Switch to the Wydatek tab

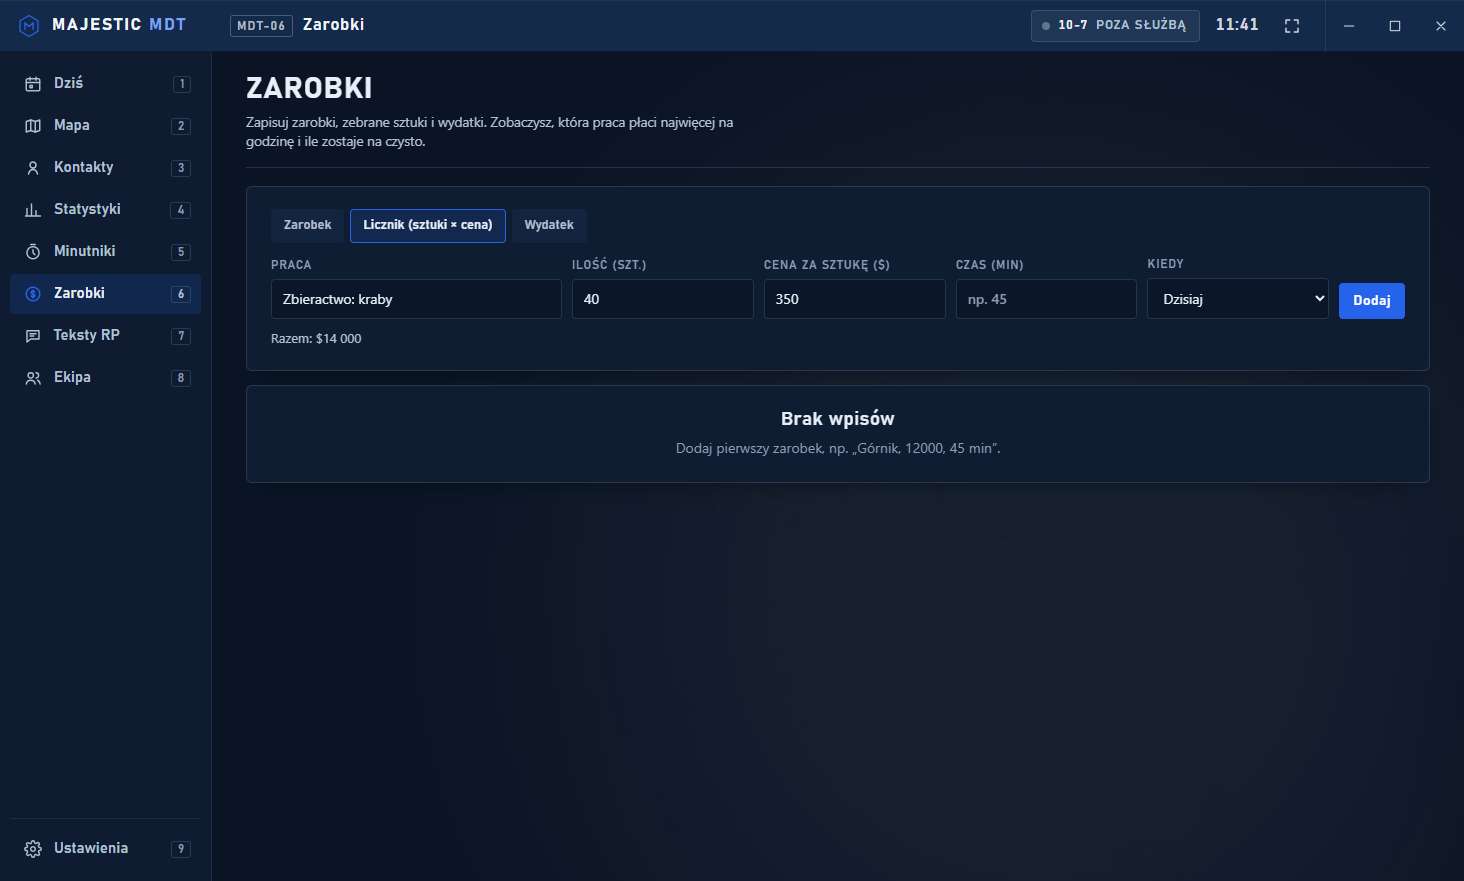pyautogui.click(x=549, y=225)
